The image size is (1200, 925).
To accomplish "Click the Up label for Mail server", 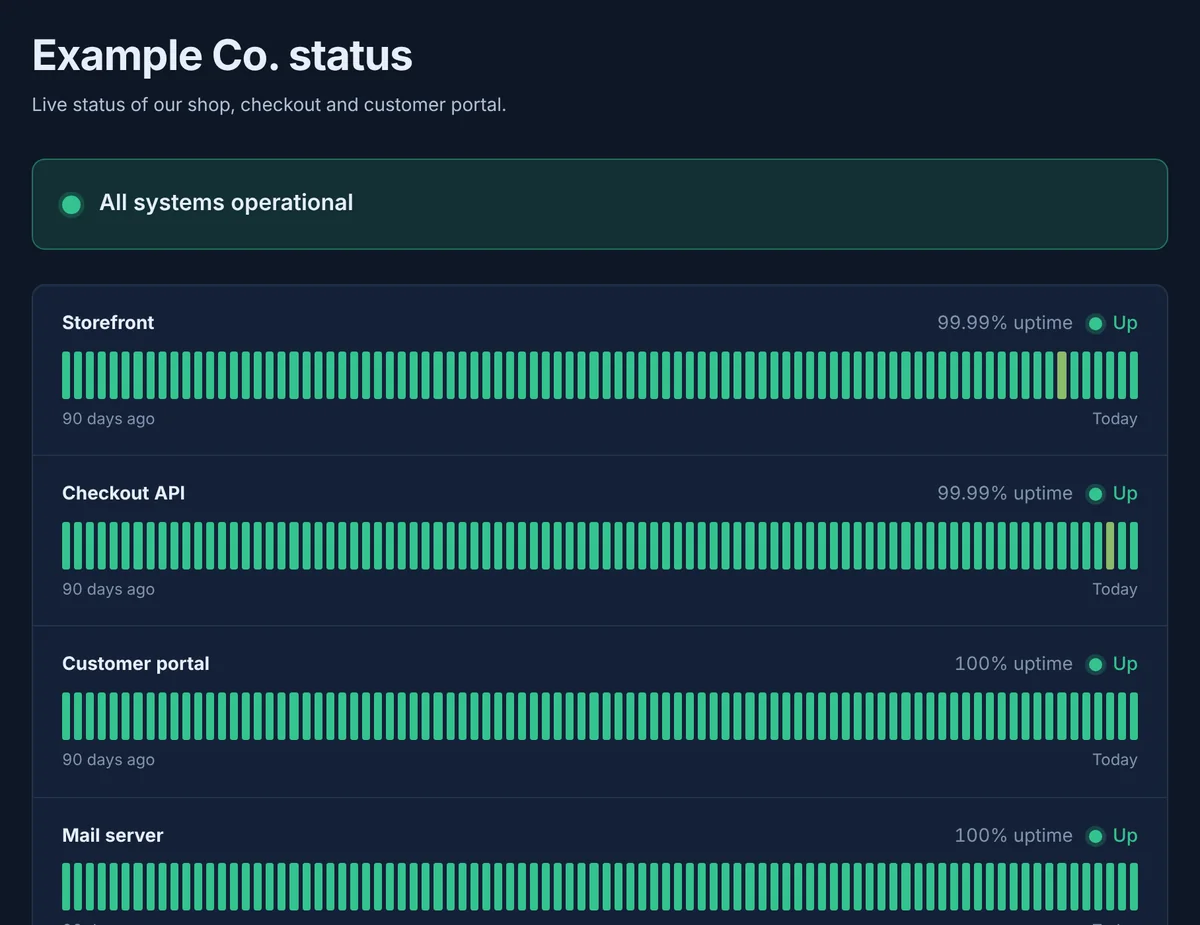I will click(x=1125, y=836).
